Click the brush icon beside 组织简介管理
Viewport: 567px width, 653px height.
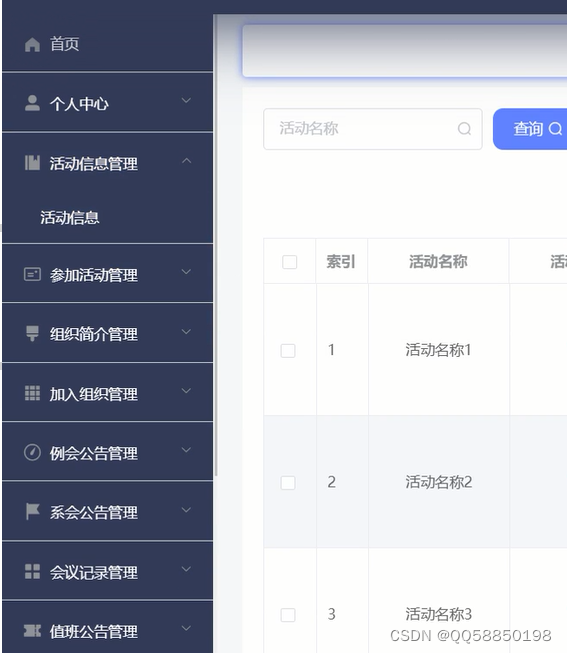click(x=32, y=334)
